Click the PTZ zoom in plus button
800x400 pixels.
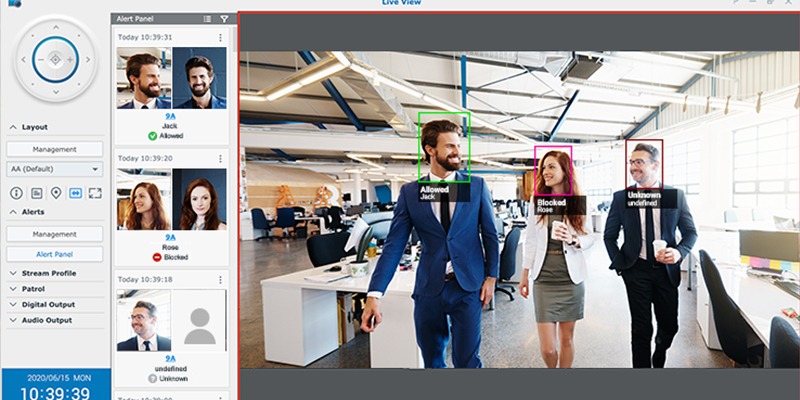click(70, 60)
